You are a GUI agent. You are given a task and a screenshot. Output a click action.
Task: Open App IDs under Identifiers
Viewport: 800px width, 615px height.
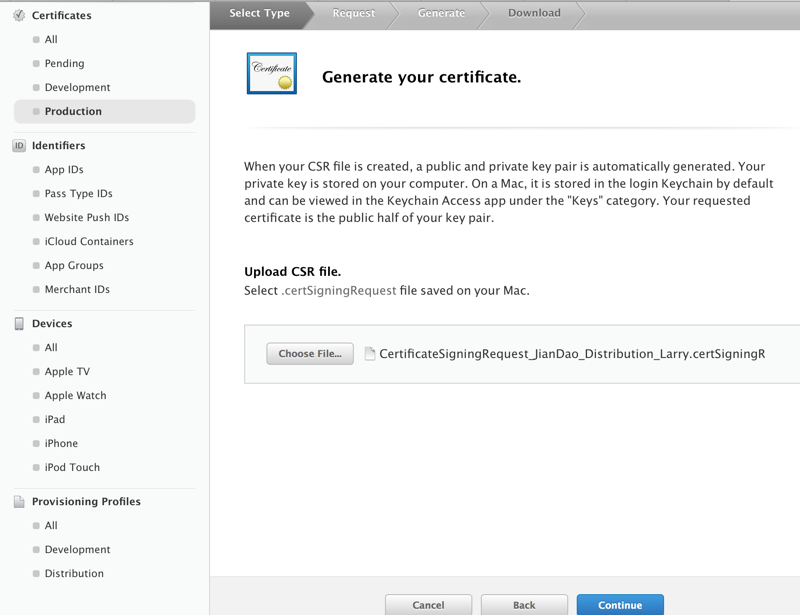64,170
